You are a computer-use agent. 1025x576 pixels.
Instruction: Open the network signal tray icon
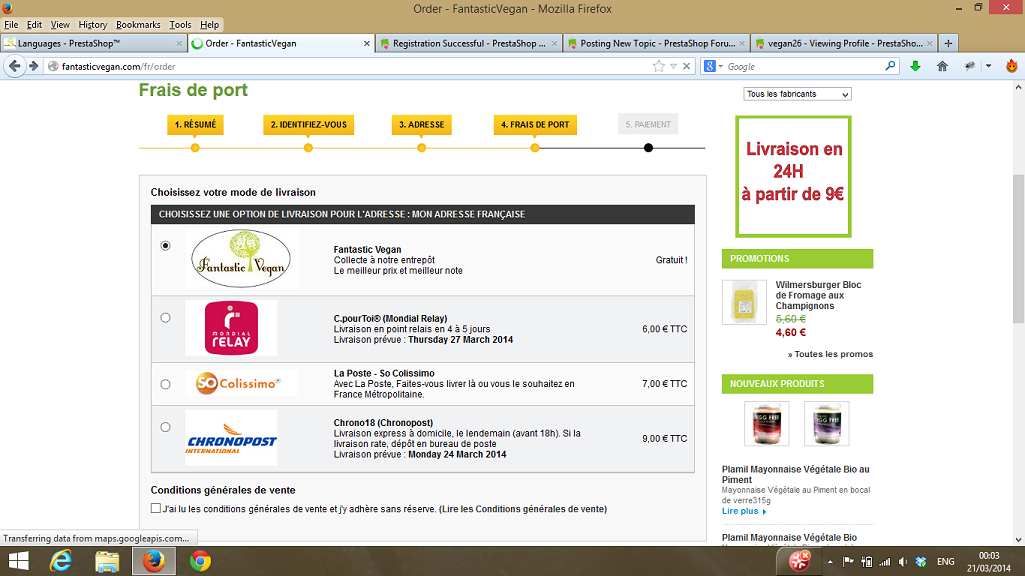(x=884, y=562)
